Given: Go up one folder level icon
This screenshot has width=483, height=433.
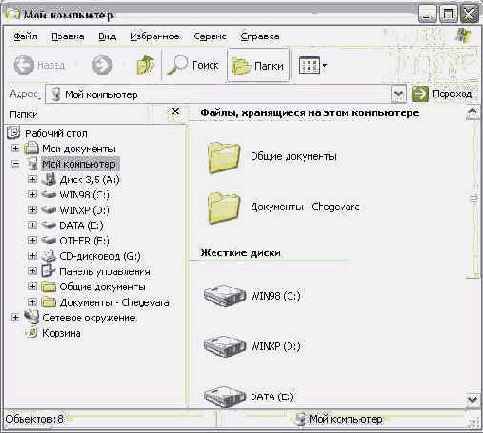Looking at the screenshot, I should [145, 65].
